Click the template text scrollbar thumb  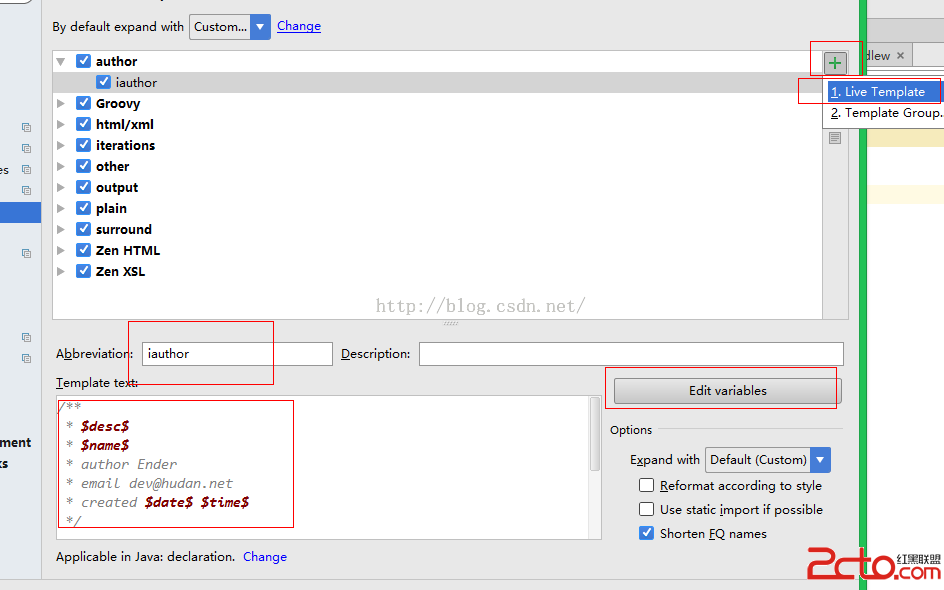pos(595,434)
